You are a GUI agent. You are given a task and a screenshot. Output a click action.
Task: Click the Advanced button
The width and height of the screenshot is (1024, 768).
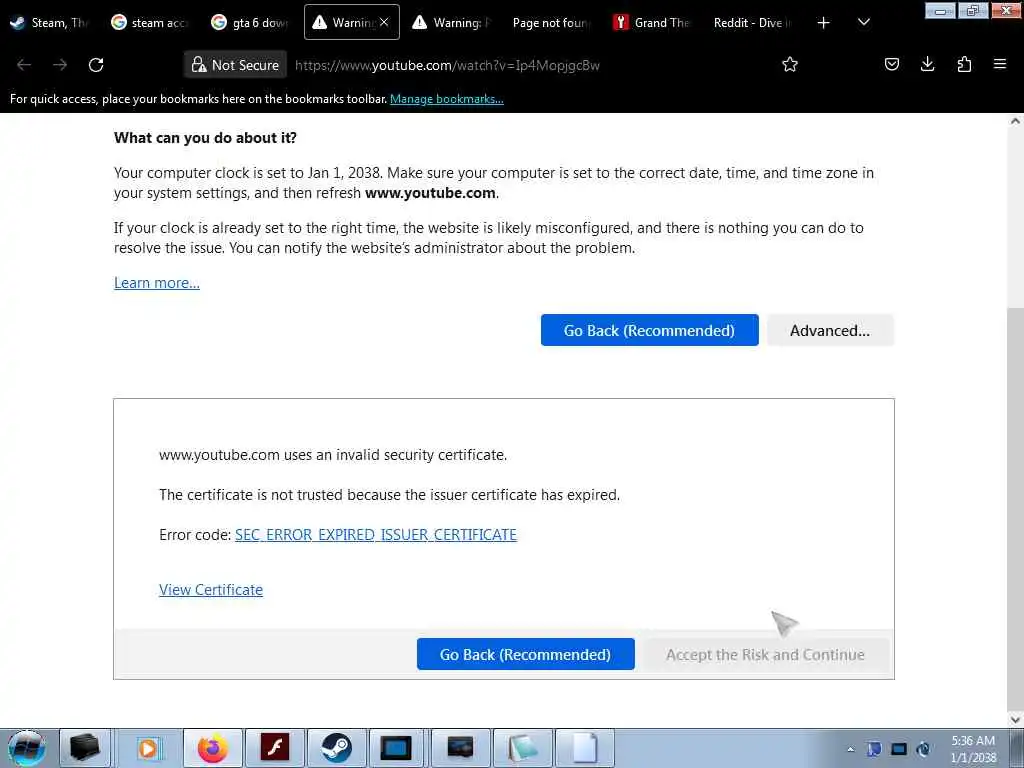click(x=830, y=330)
